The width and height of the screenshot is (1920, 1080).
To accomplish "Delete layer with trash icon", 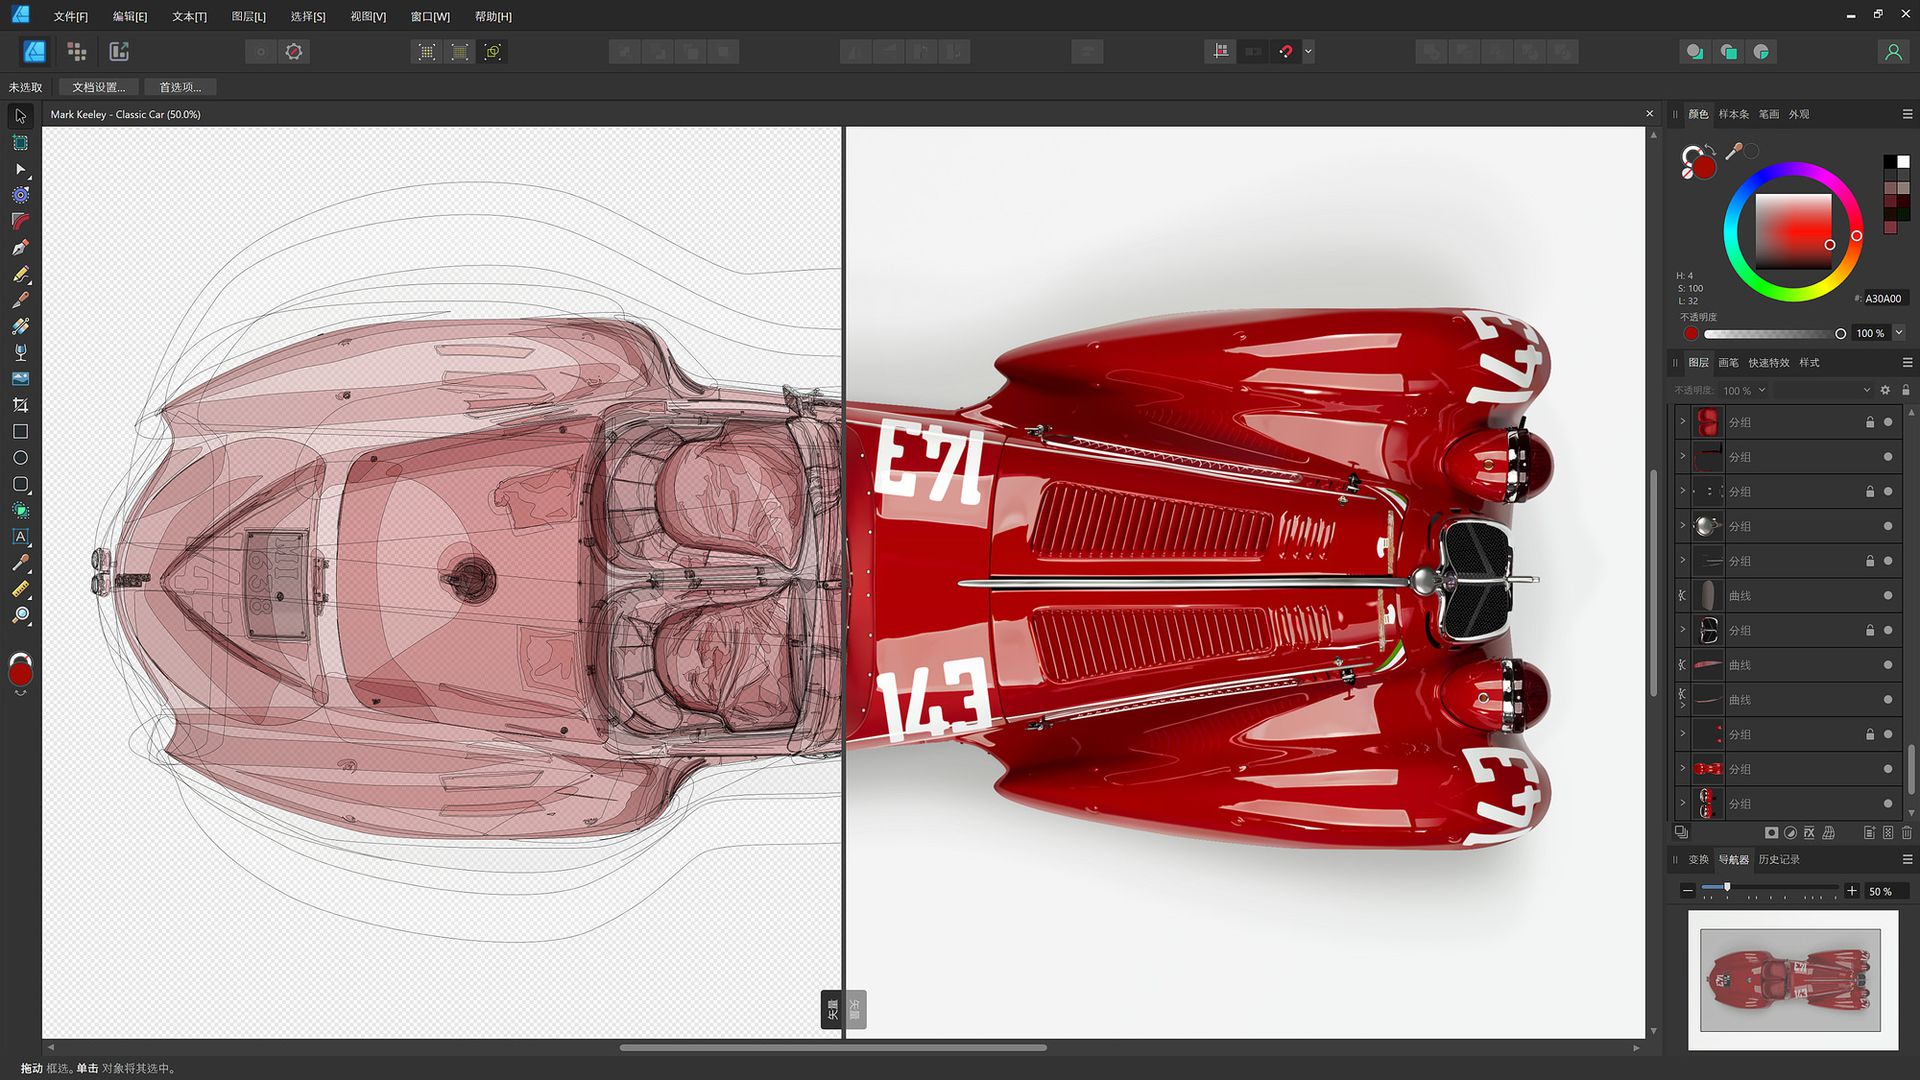I will [x=1906, y=833].
